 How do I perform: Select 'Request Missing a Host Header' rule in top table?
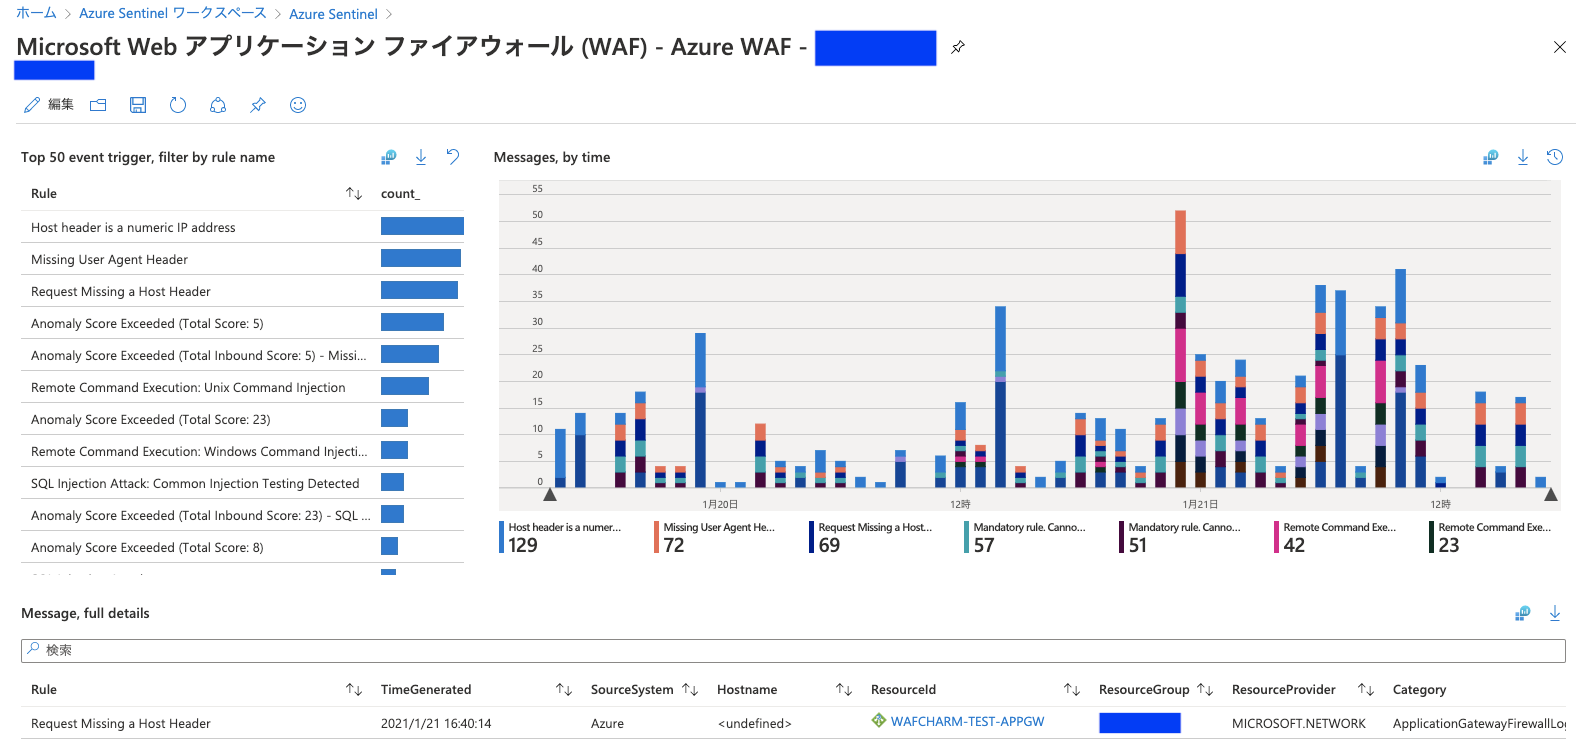pos(242,291)
